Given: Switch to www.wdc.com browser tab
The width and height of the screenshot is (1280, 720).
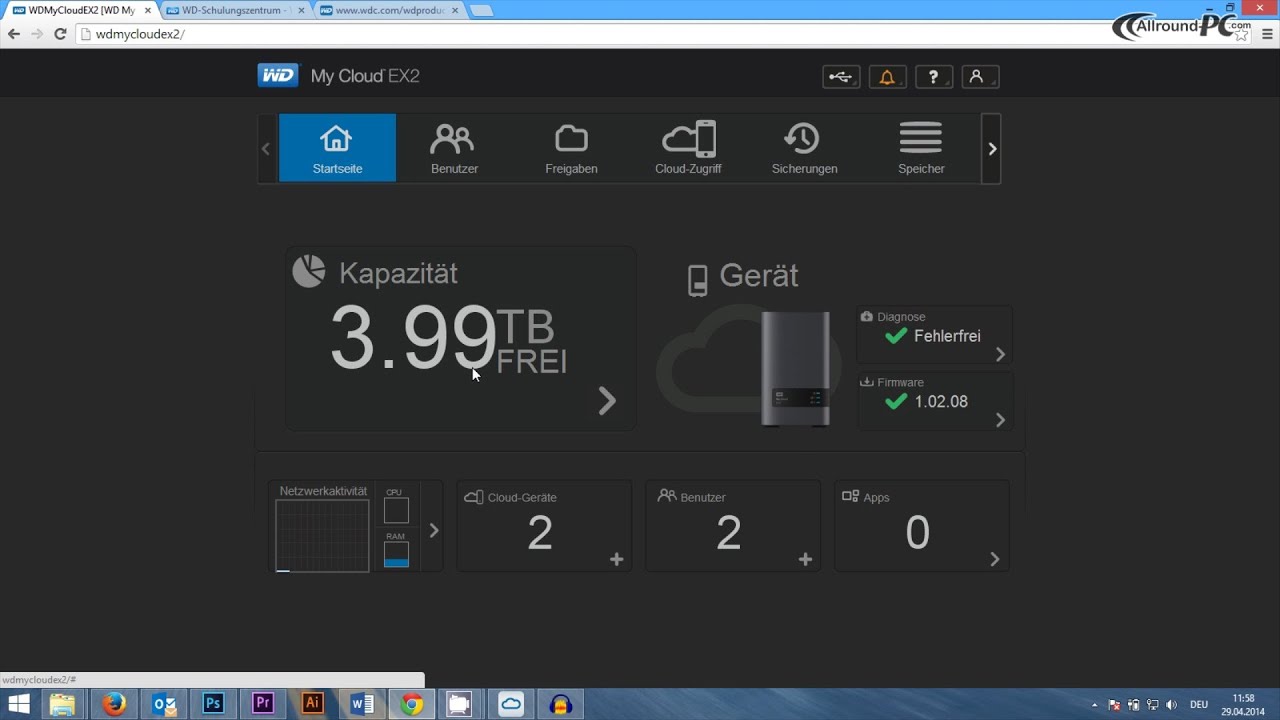Looking at the screenshot, I should (x=388, y=10).
